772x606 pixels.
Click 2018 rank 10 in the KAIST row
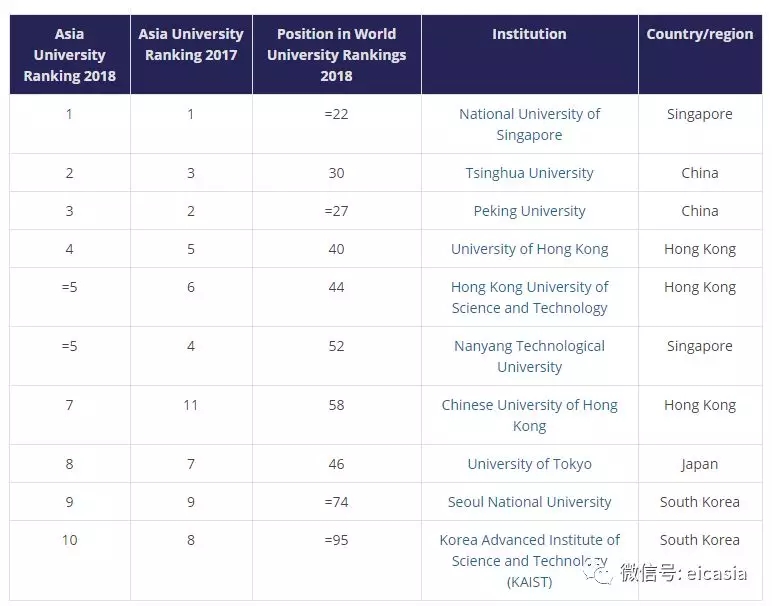pos(69,540)
